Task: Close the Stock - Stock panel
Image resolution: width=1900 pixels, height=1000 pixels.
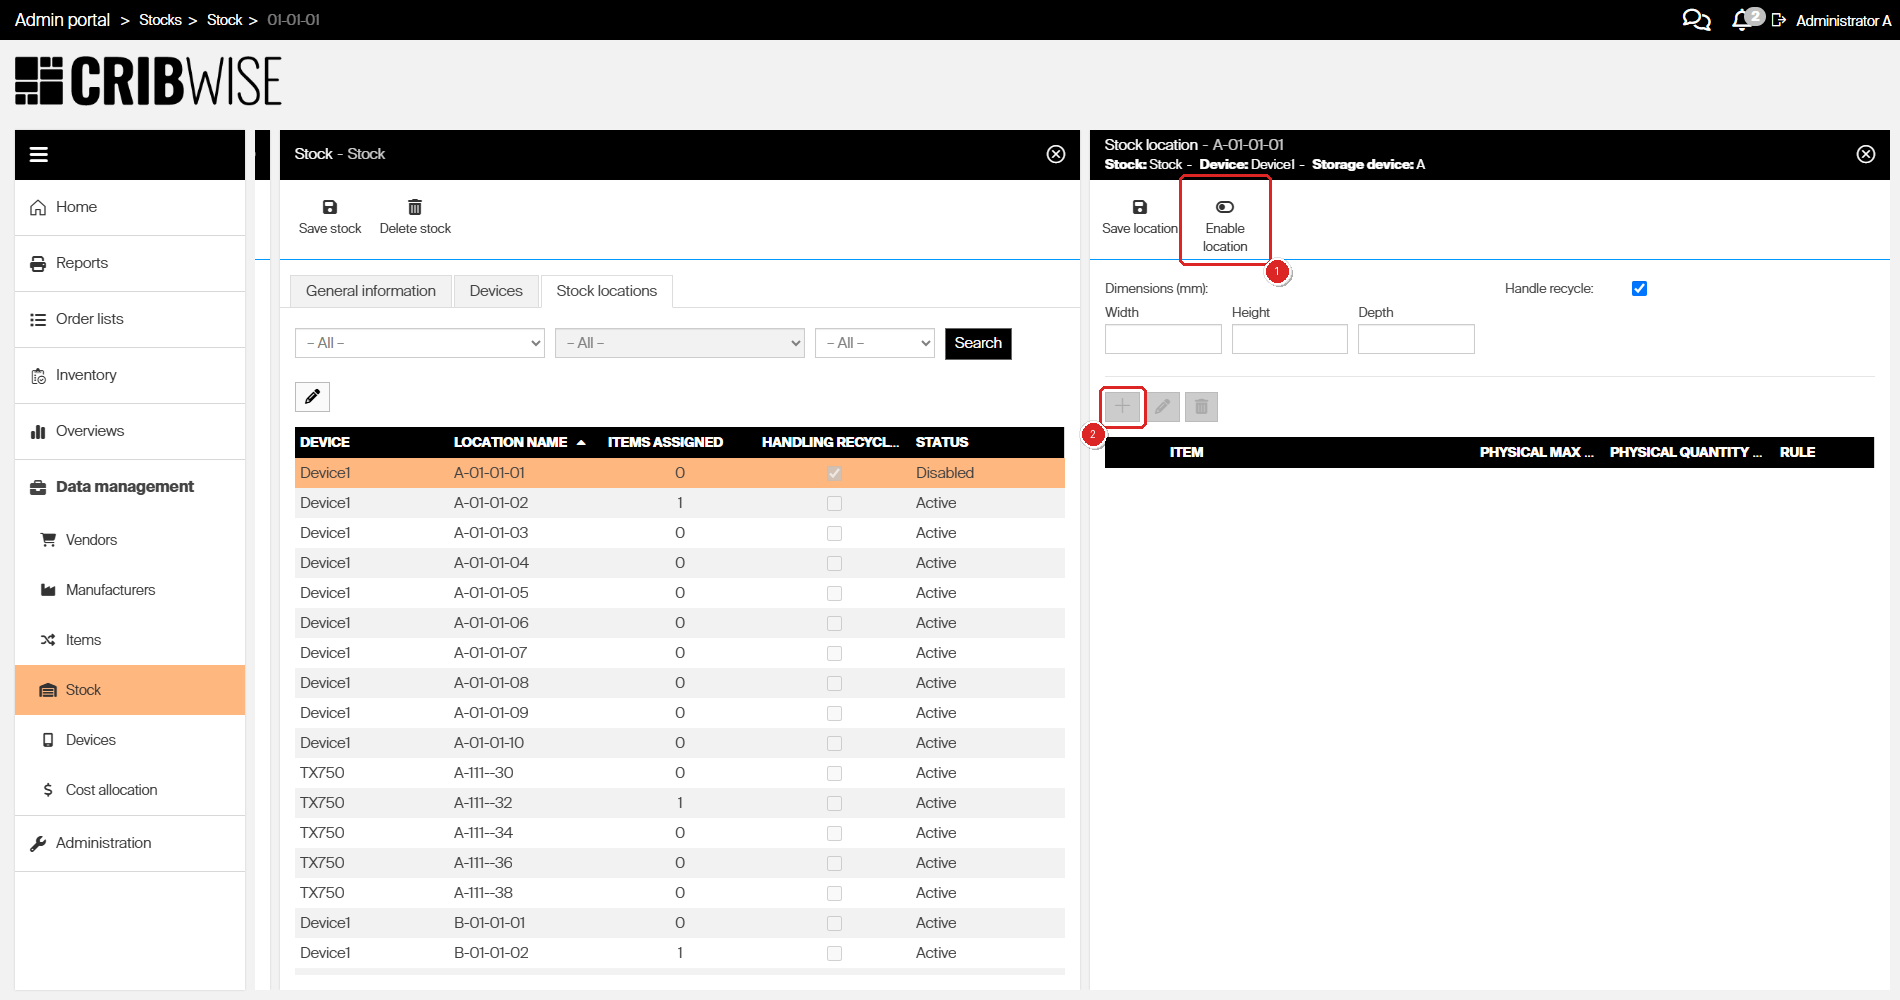Action: [1056, 154]
